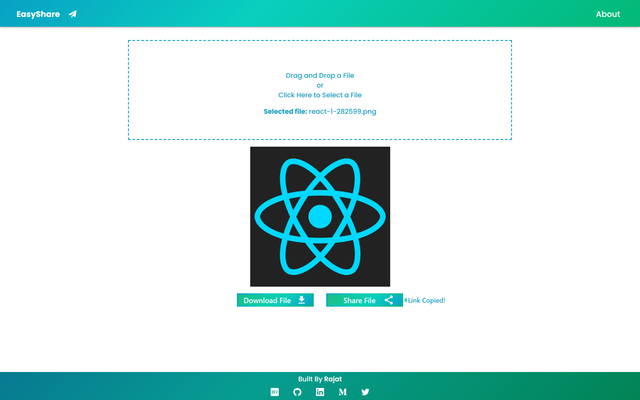Viewport: 640px width, 400px height.
Task: Open the Twitter bird icon in footer
Action: [x=365, y=392]
